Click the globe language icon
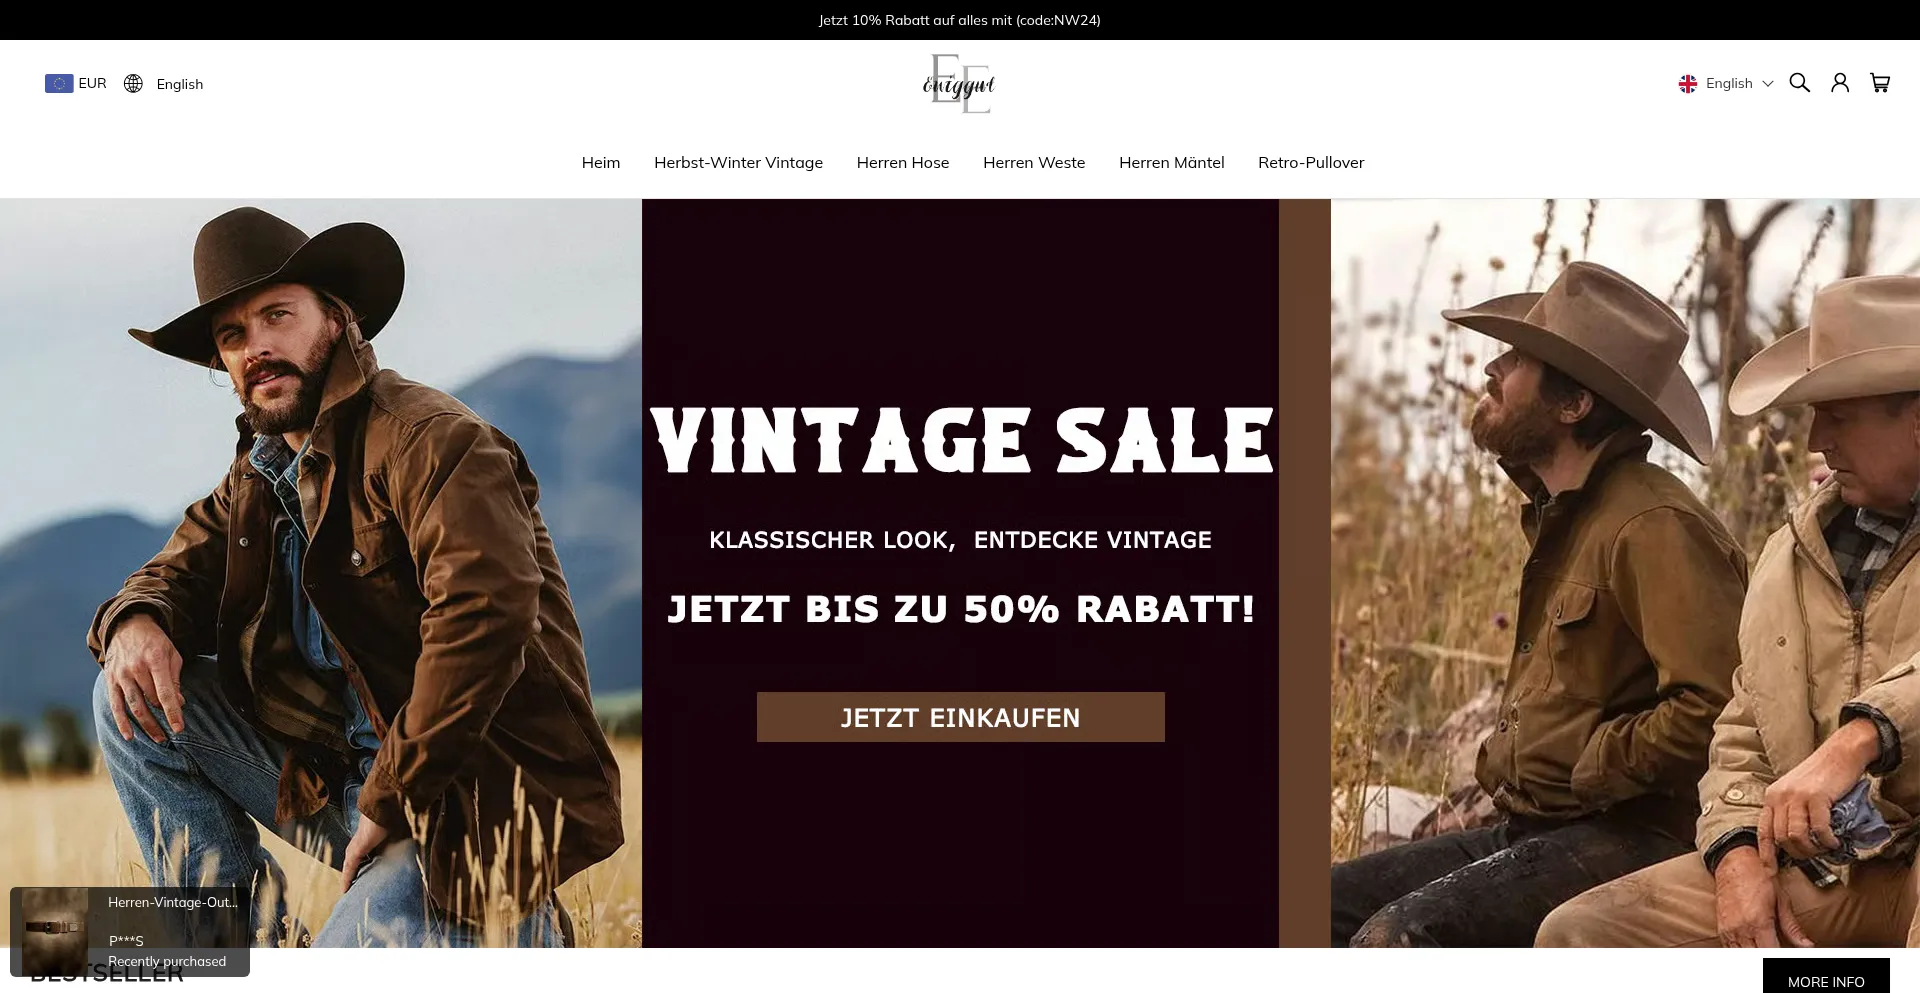The image size is (1920, 993). (133, 83)
